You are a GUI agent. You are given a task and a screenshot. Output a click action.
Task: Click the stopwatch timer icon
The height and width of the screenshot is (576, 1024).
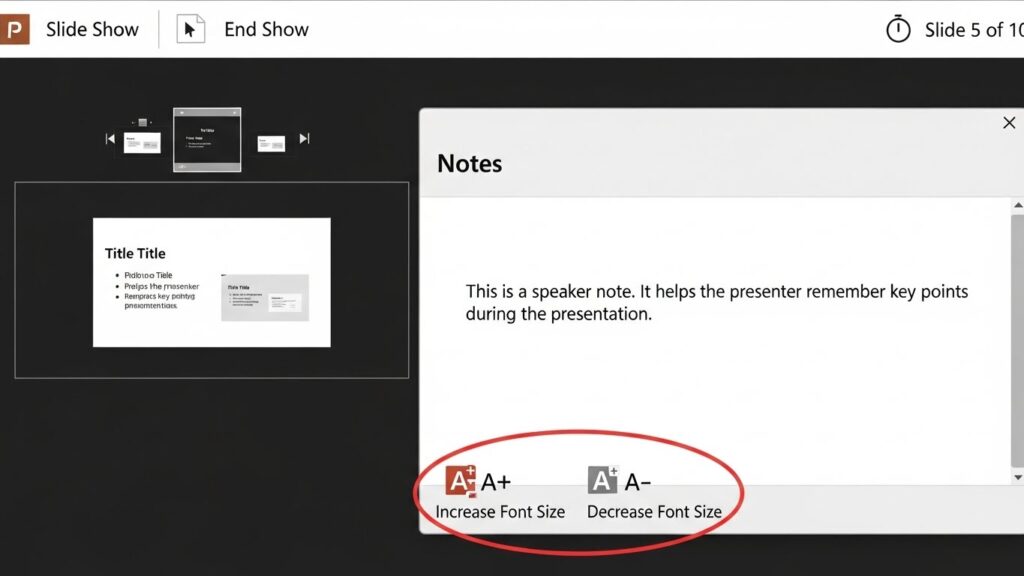[898, 30]
